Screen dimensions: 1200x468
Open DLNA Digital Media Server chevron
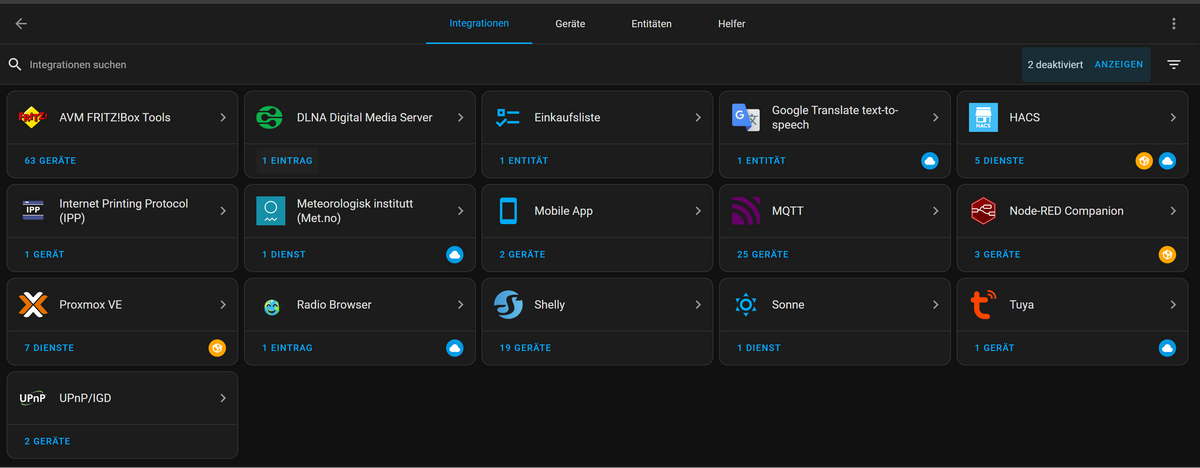[x=461, y=117]
